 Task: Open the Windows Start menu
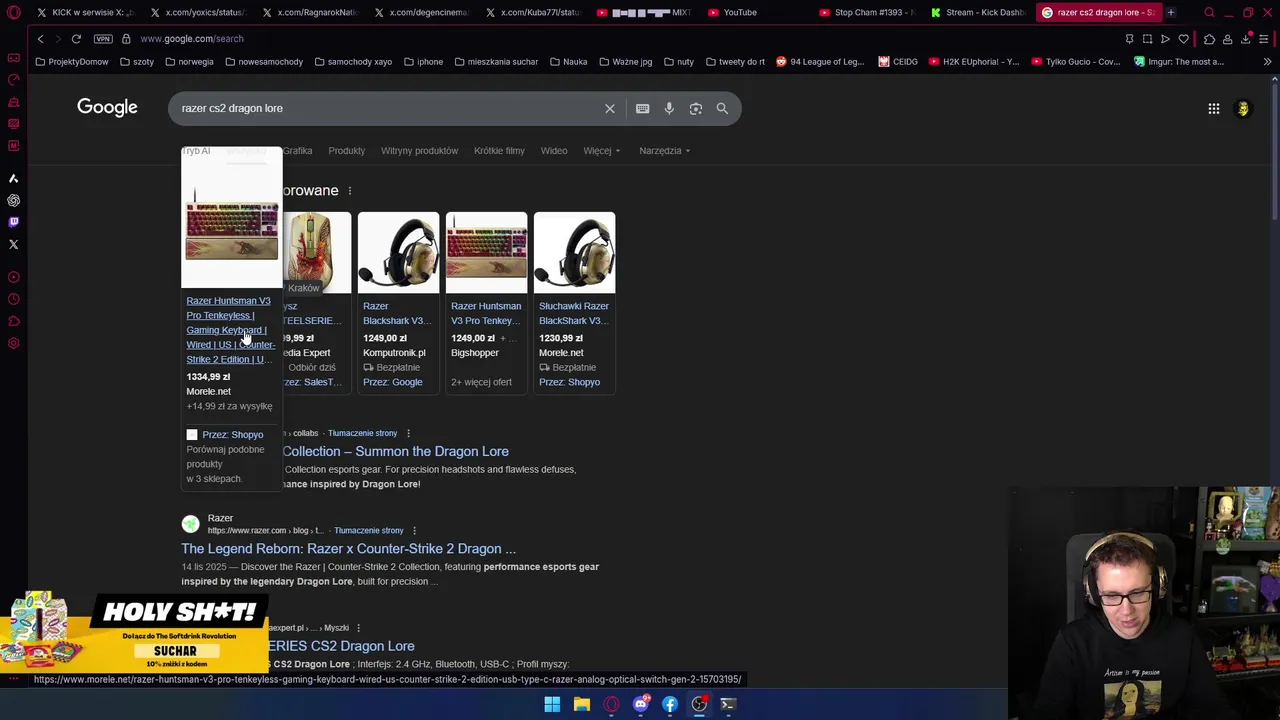552,704
